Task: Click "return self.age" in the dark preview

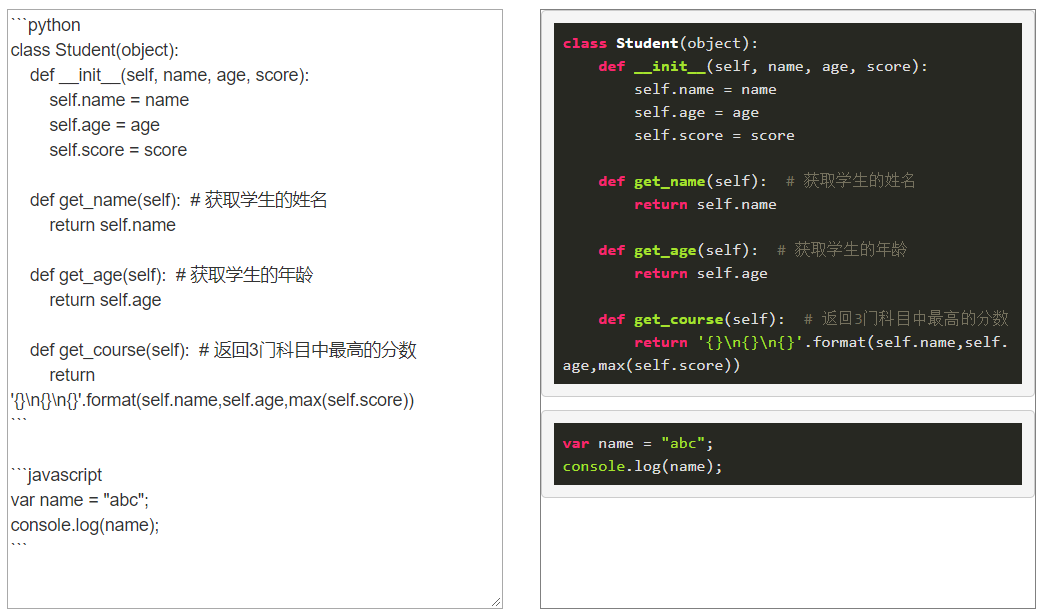Action: [700, 274]
